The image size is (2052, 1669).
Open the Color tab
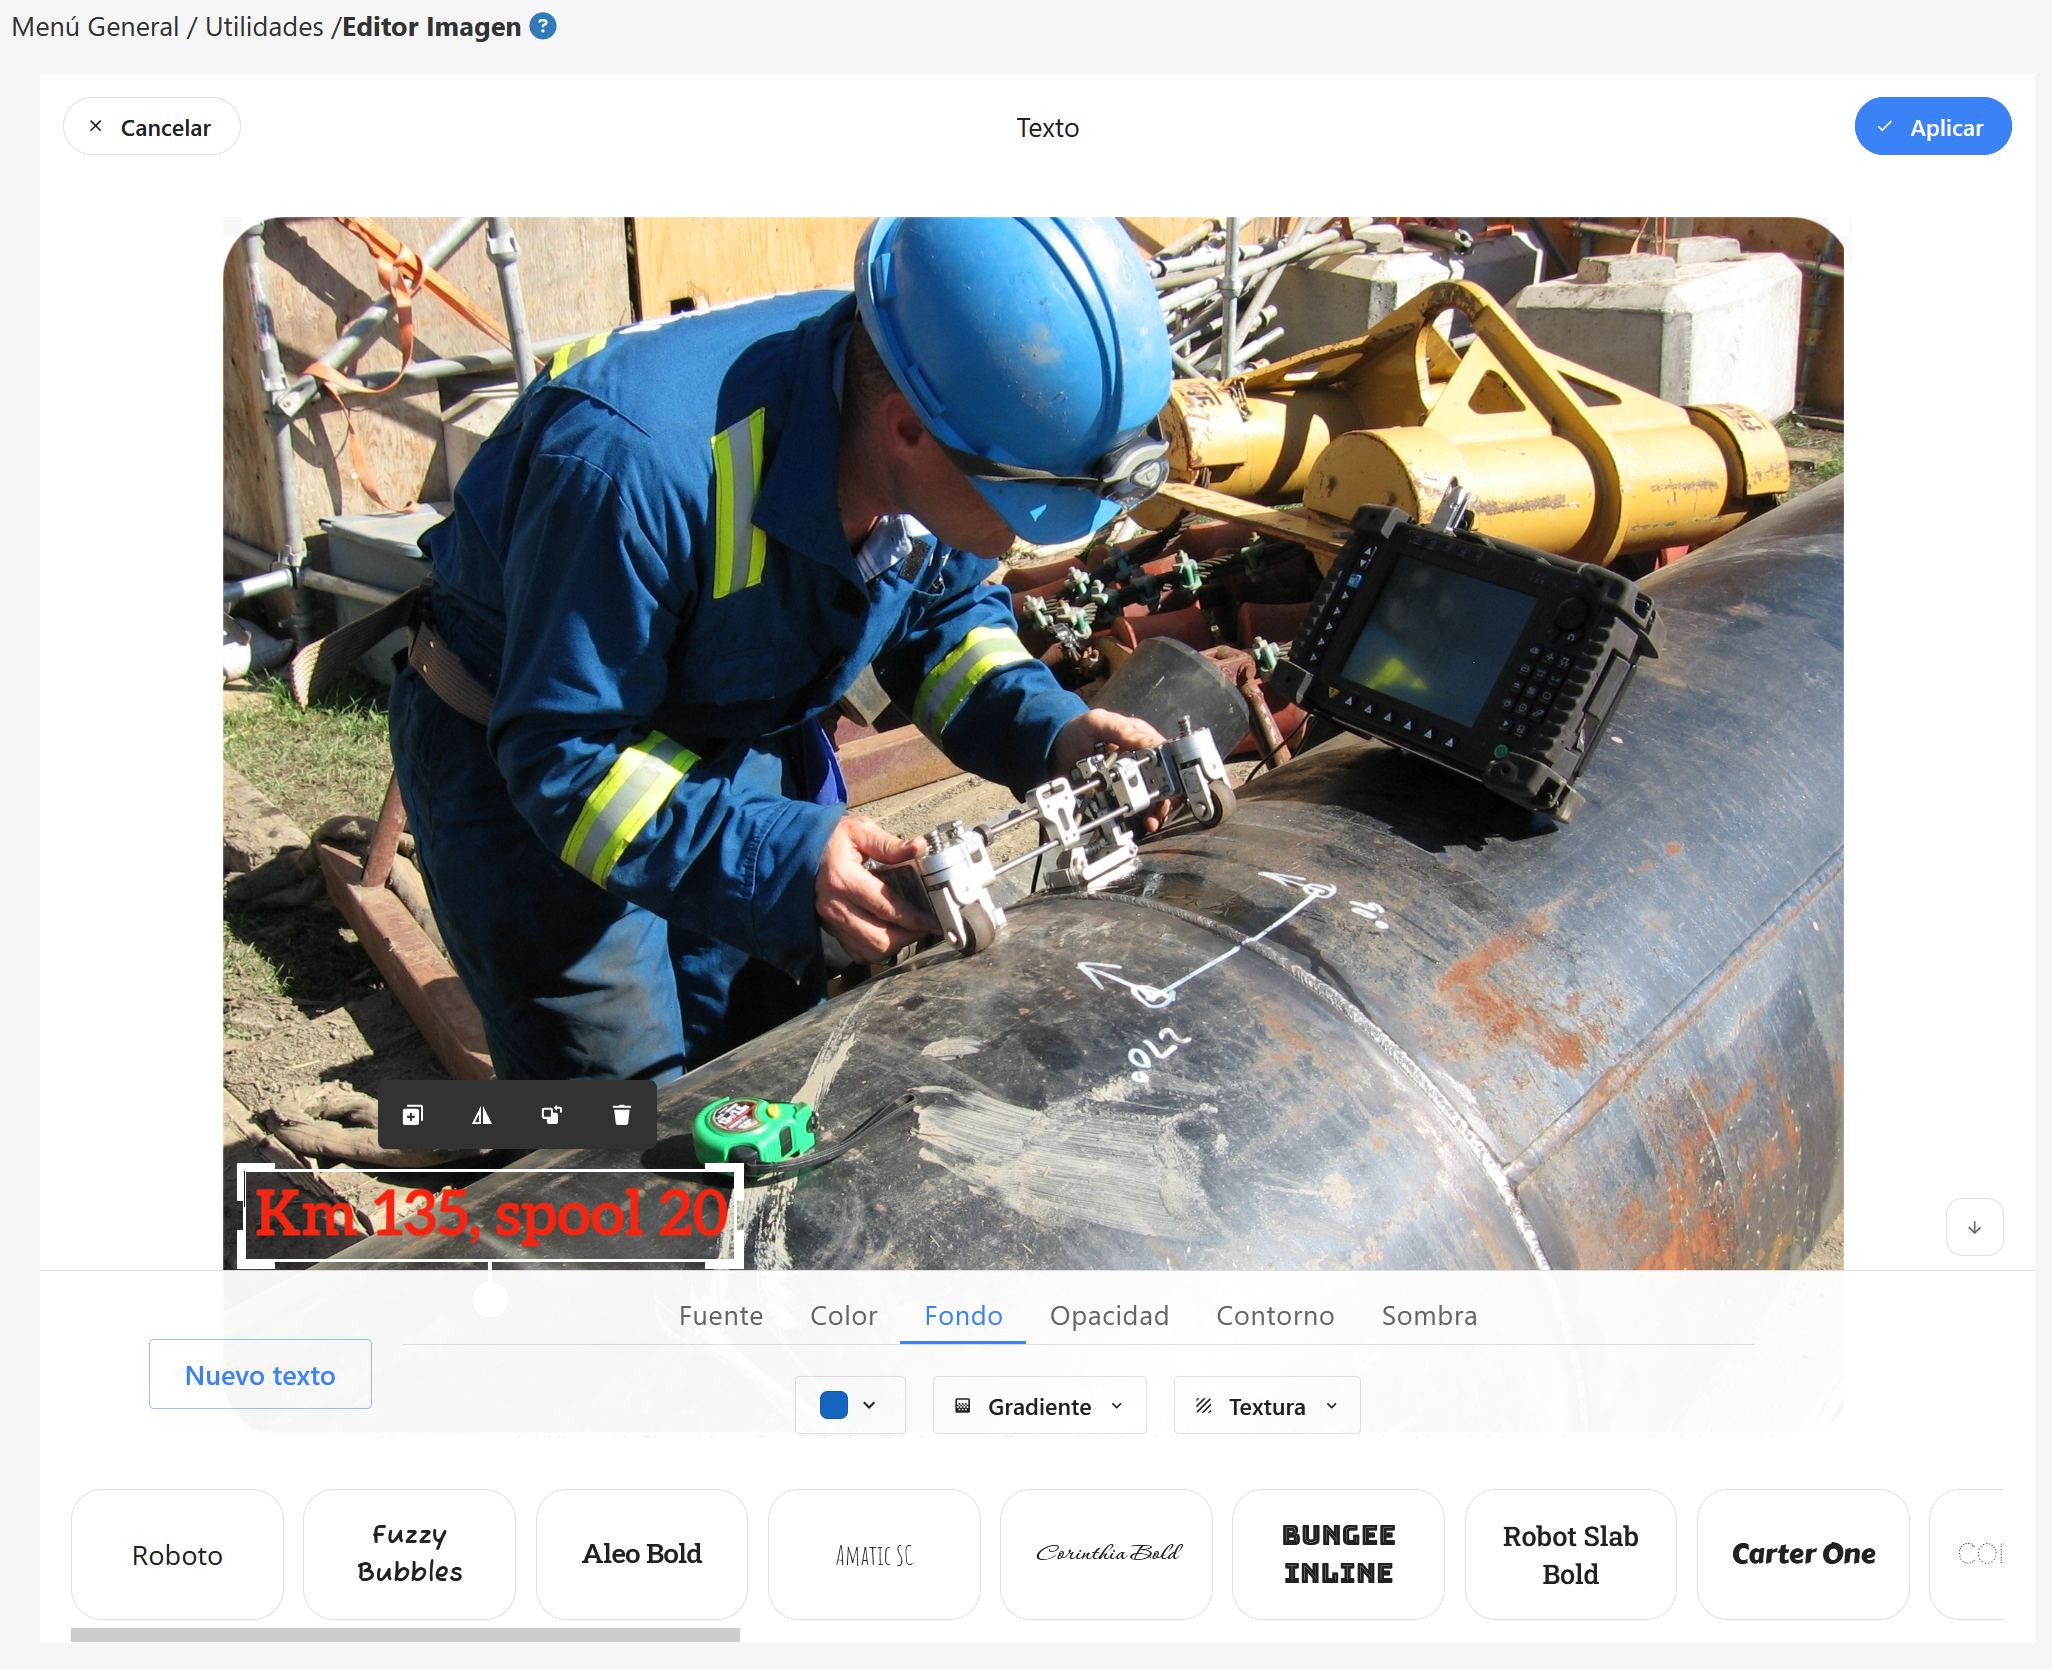point(843,1315)
